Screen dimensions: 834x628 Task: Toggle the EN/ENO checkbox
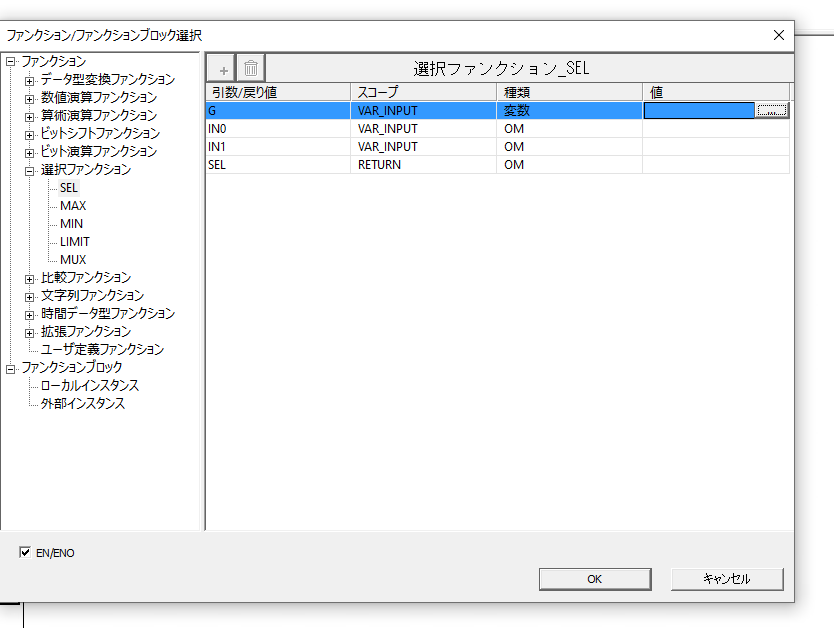tap(25, 552)
